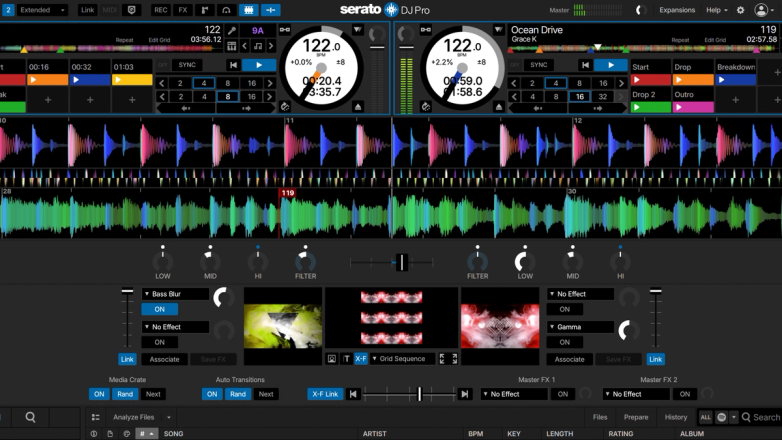Screen dimensions: 782x440
Task: Turn on Master FX 1 effect
Action: pyautogui.click(x=563, y=394)
